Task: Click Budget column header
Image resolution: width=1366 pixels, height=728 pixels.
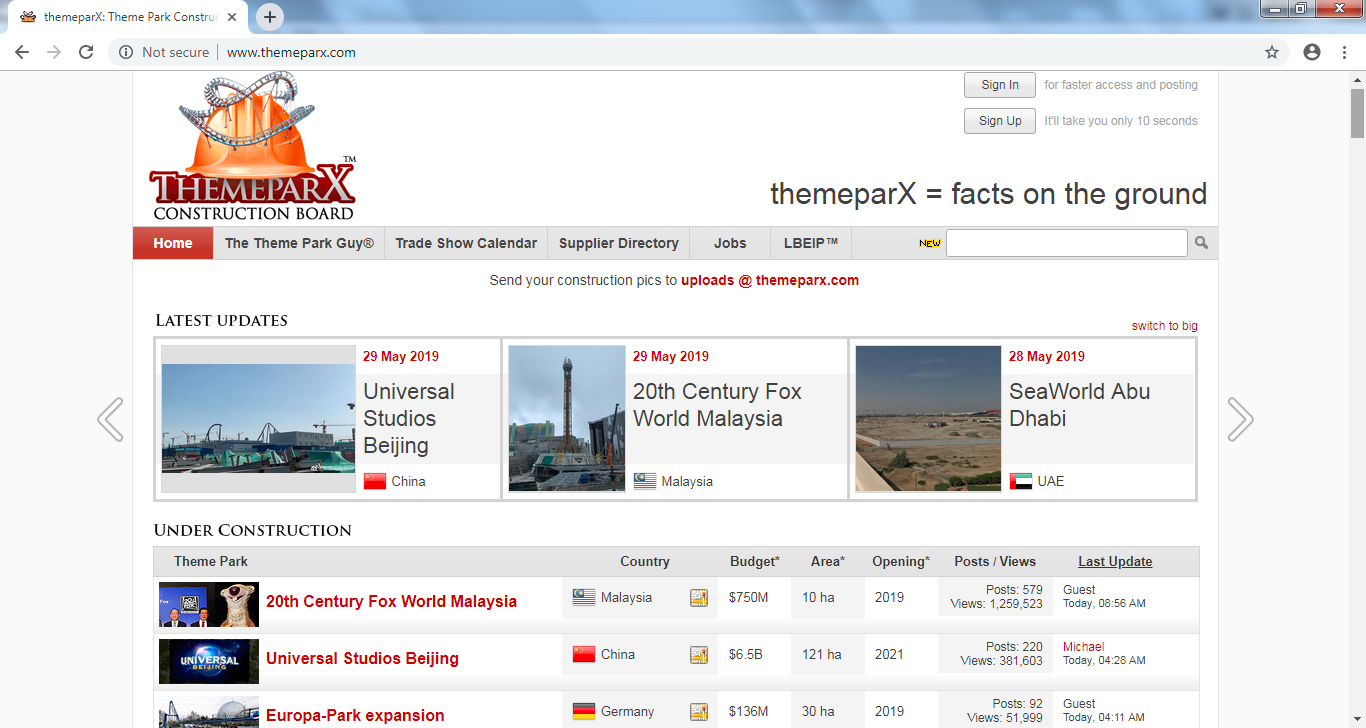Action: click(x=755, y=561)
